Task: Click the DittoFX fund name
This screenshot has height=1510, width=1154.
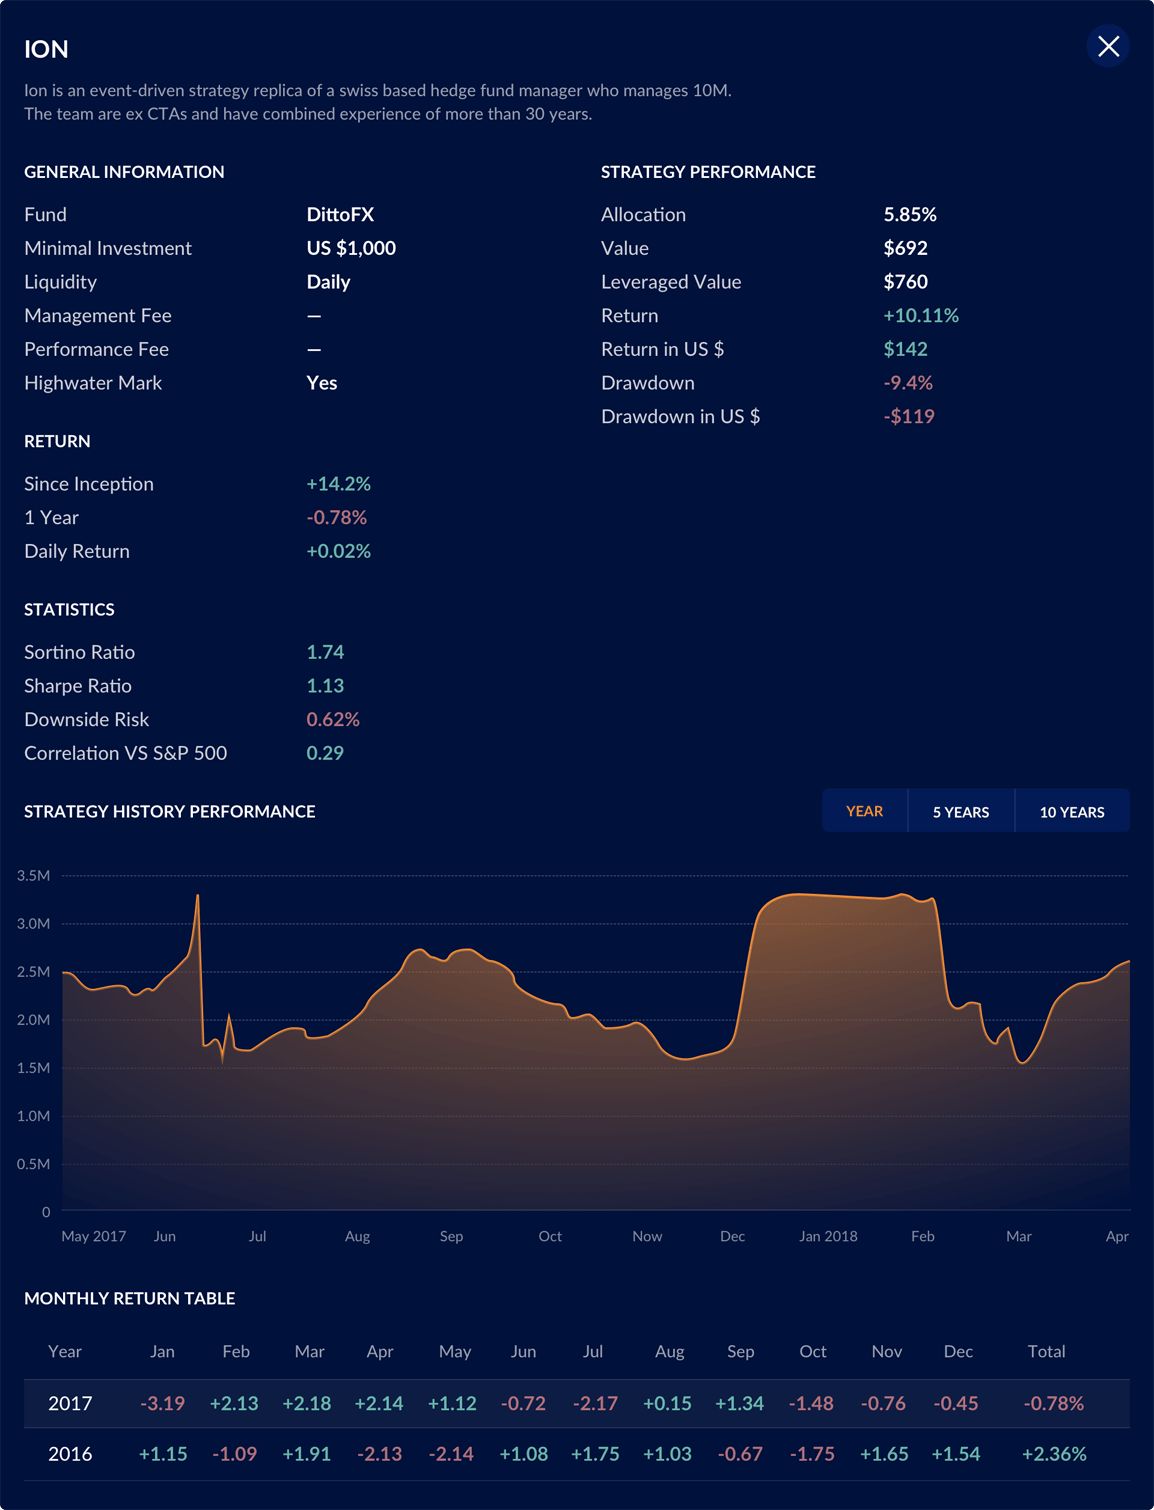Action: pyautogui.click(x=340, y=214)
